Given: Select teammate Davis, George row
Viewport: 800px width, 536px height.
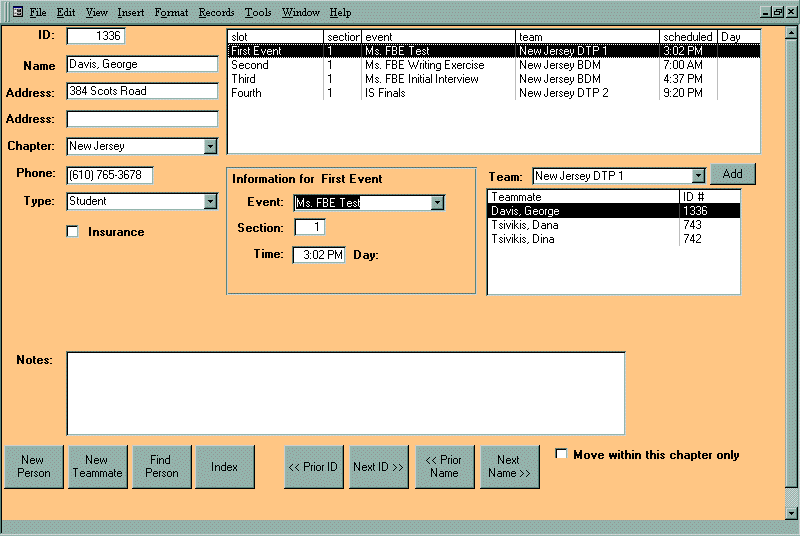Looking at the screenshot, I should [x=614, y=211].
